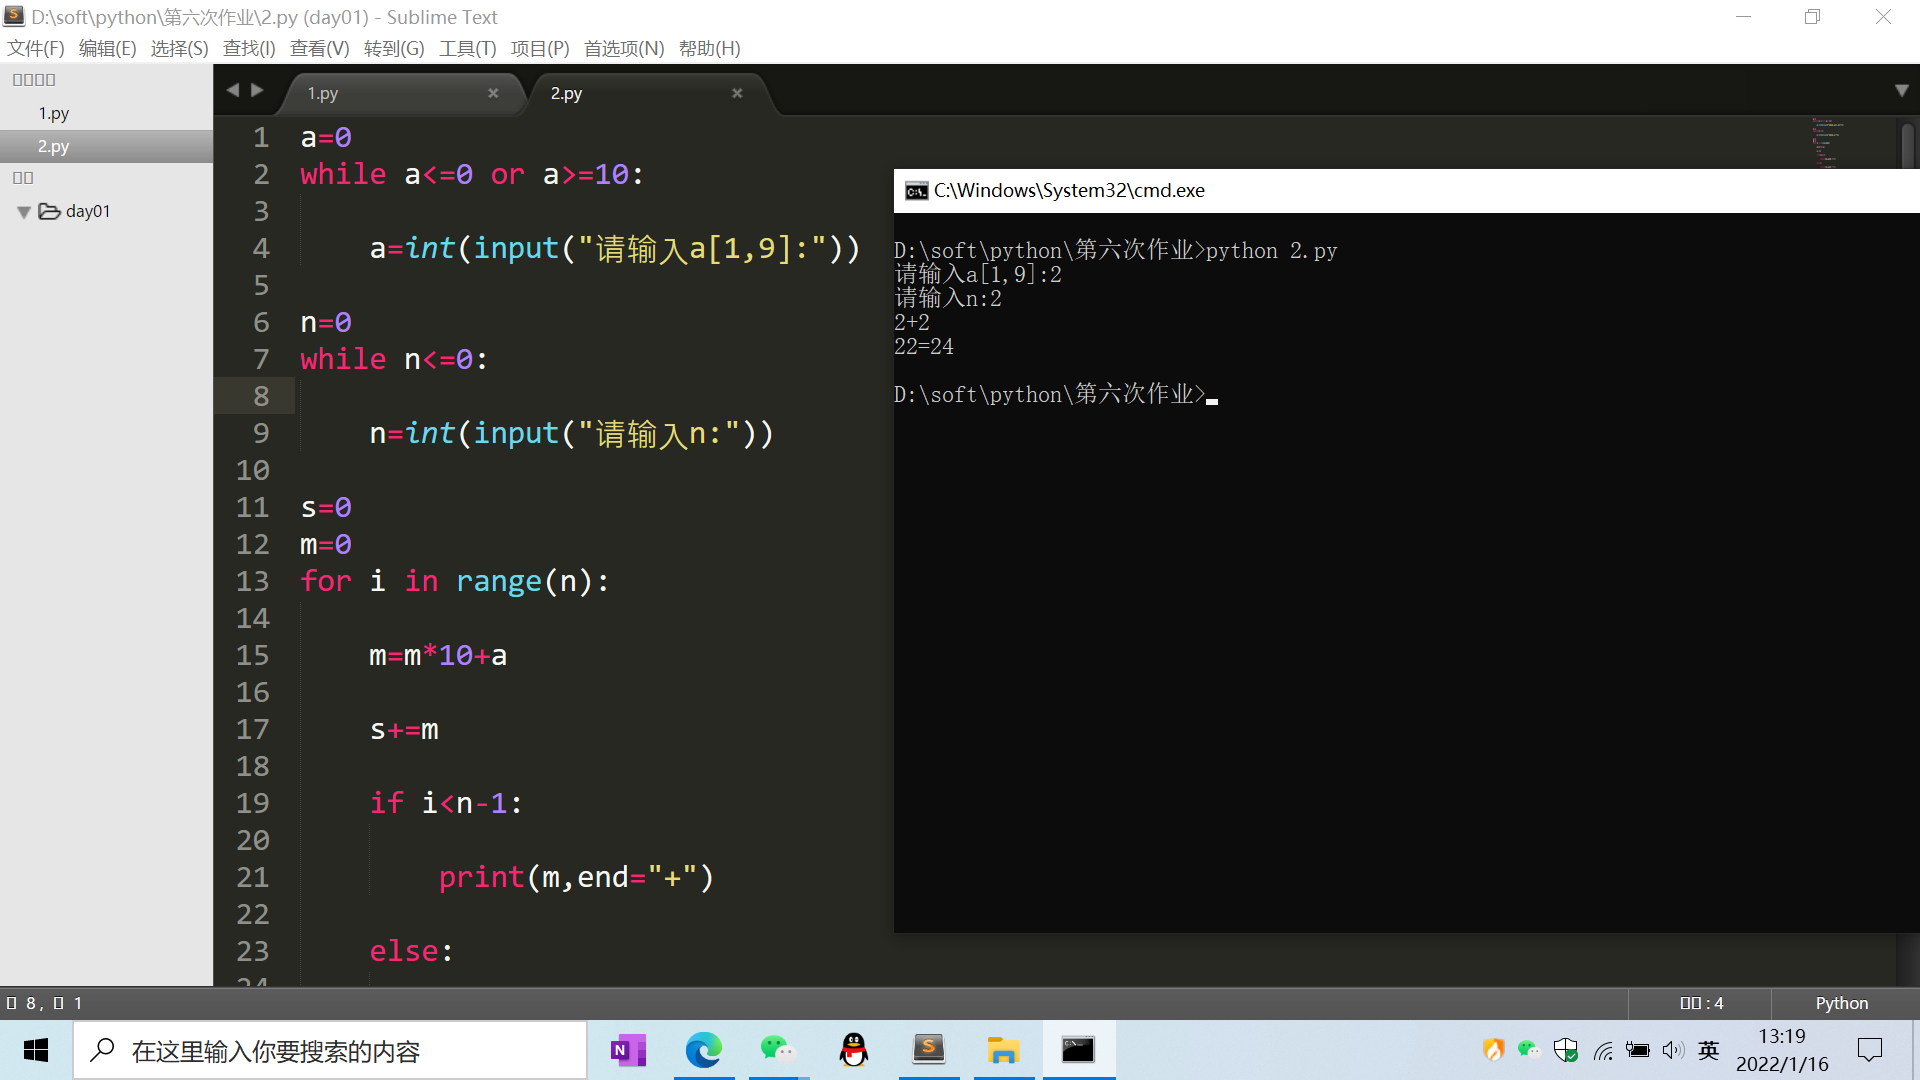
Task: Open File Explorer from the taskbar
Action: click(x=1004, y=1050)
